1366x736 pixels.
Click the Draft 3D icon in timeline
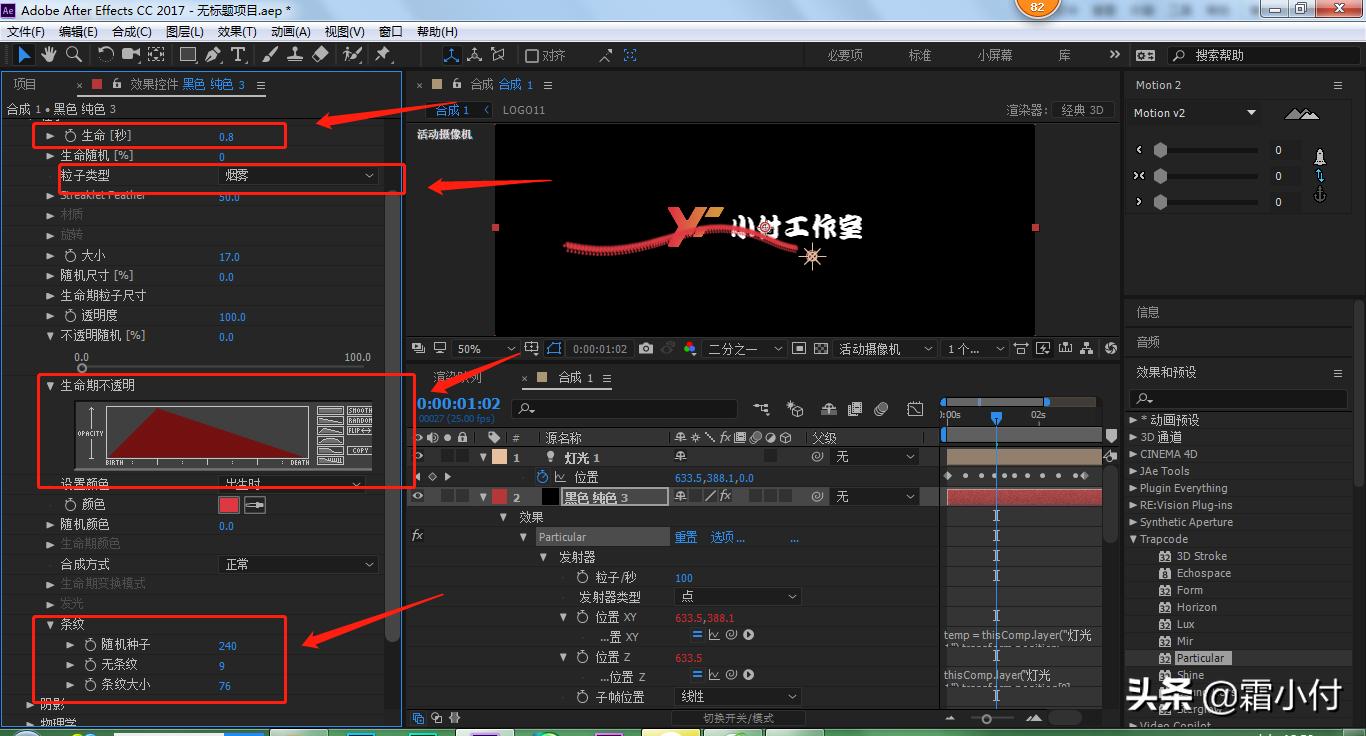pos(795,409)
